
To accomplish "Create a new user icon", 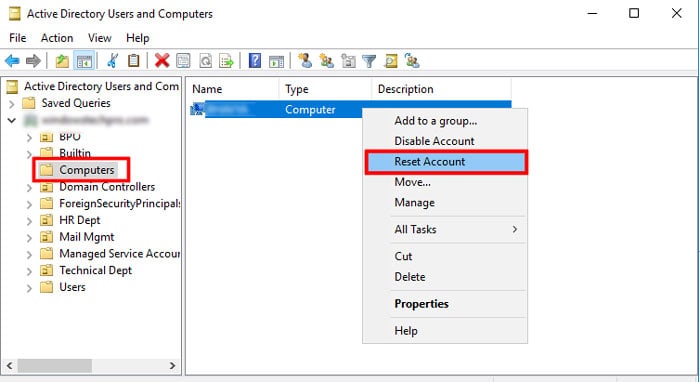I will tap(305, 60).
